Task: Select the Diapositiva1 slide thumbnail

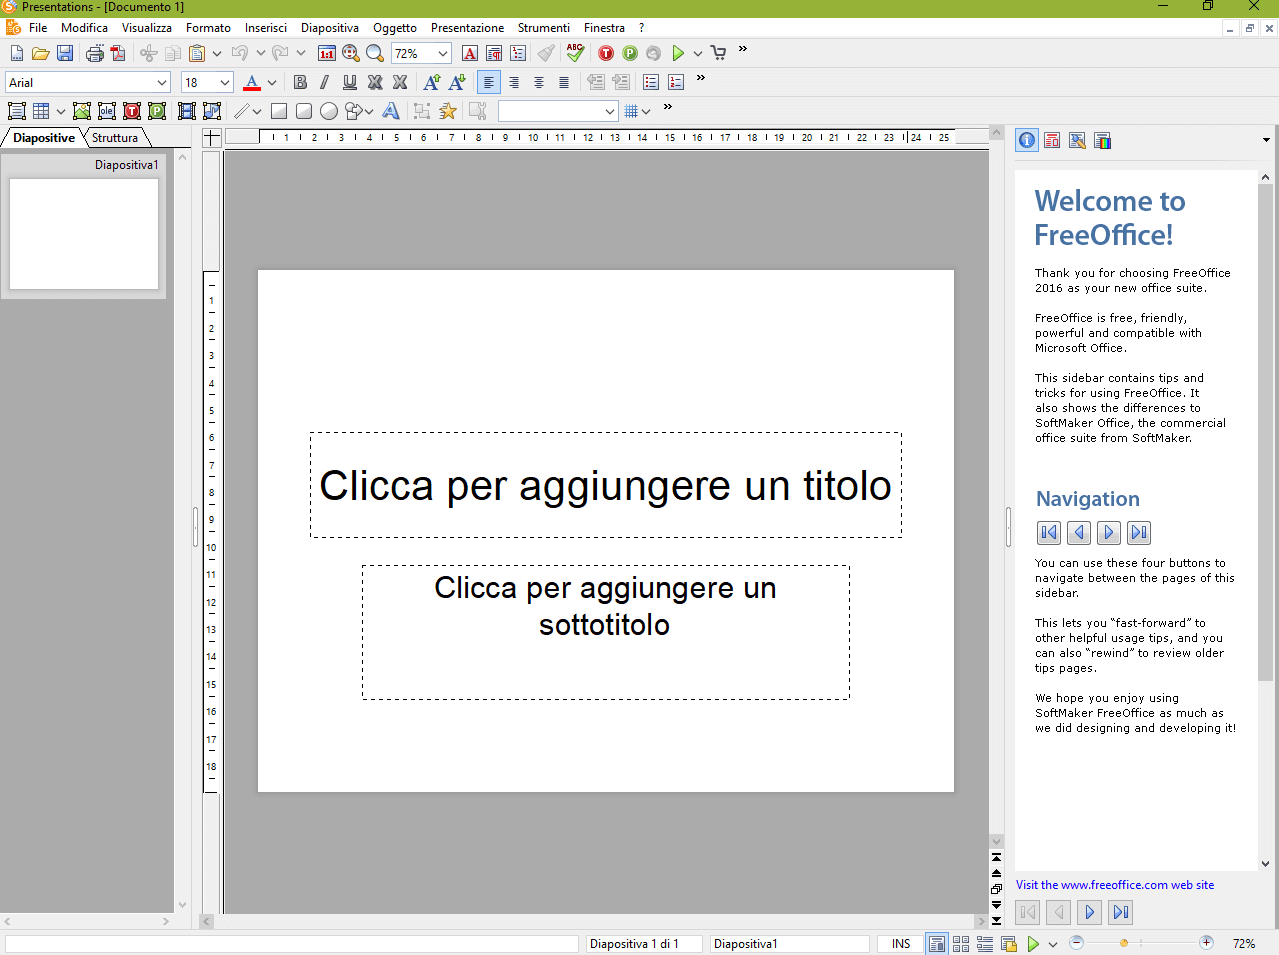Action: click(x=84, y=234)
